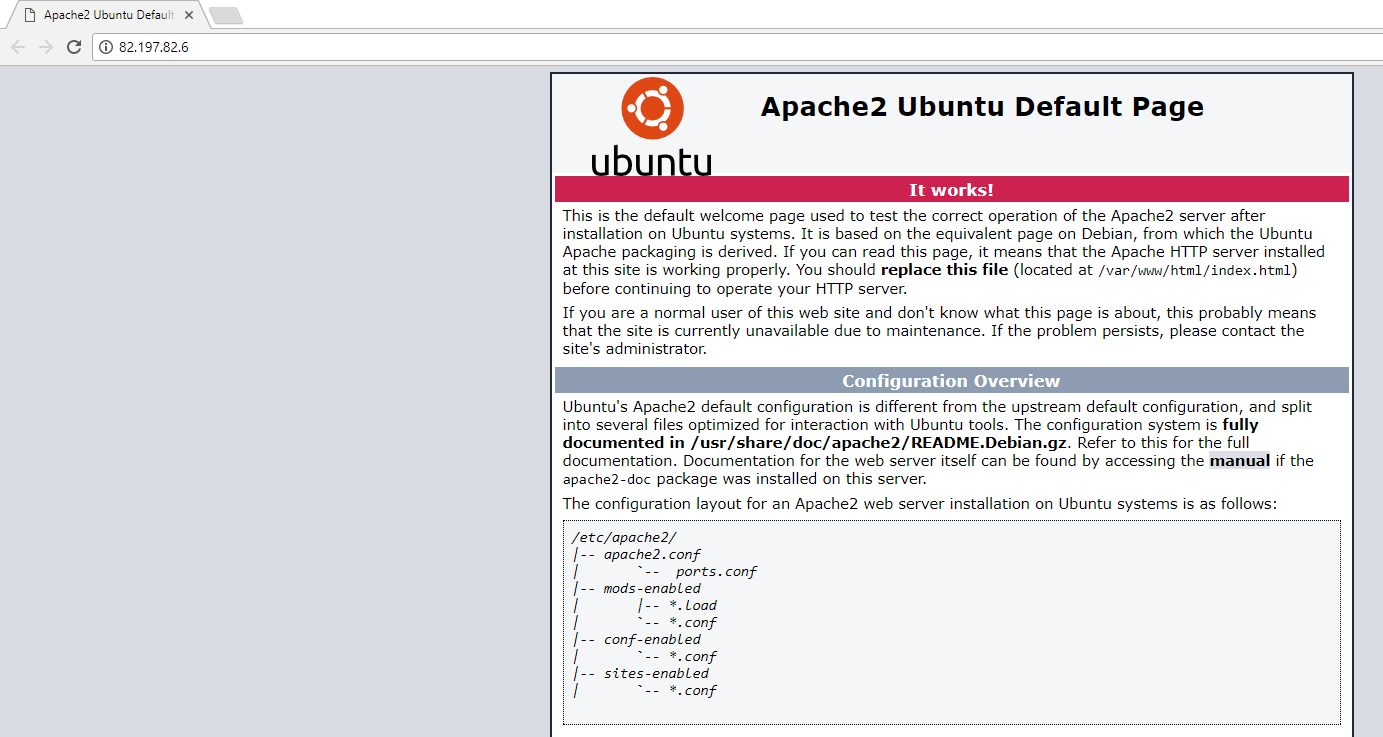Click the It works! banner
Viewport: 1383px width, 737px height.
[x=951, y=190]
